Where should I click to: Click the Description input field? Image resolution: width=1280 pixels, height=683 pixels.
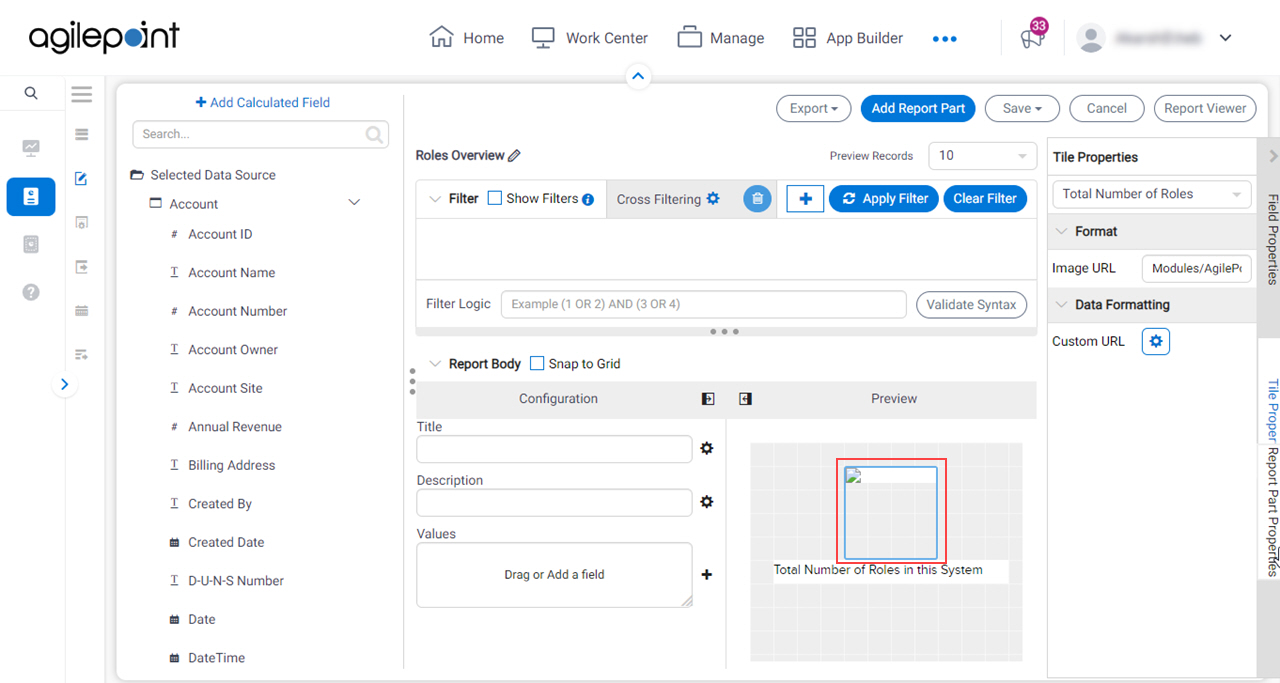pos(554,502)
